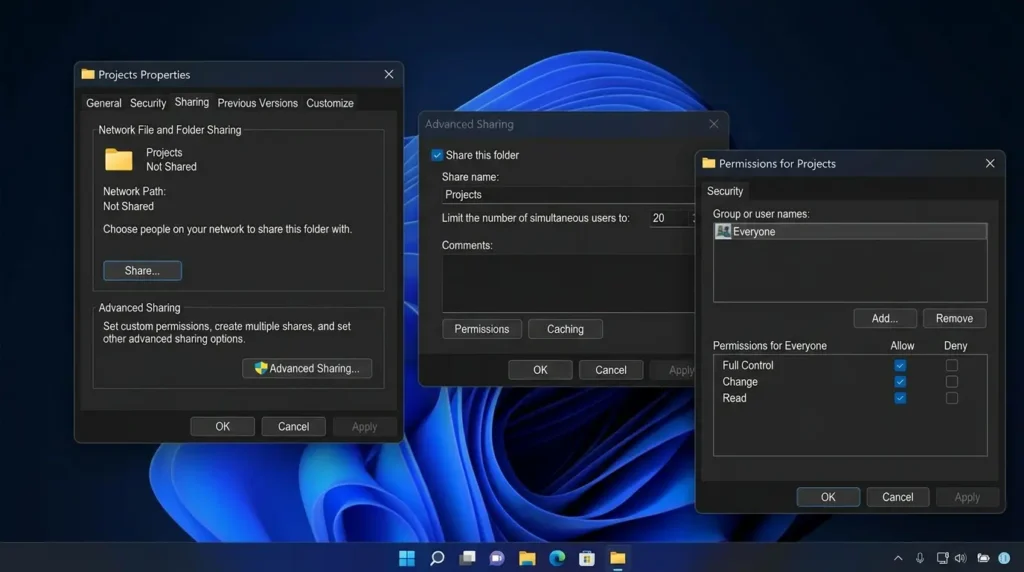
Task: Click Cancel in Advanced Sharing
Action: pos(611,370)
